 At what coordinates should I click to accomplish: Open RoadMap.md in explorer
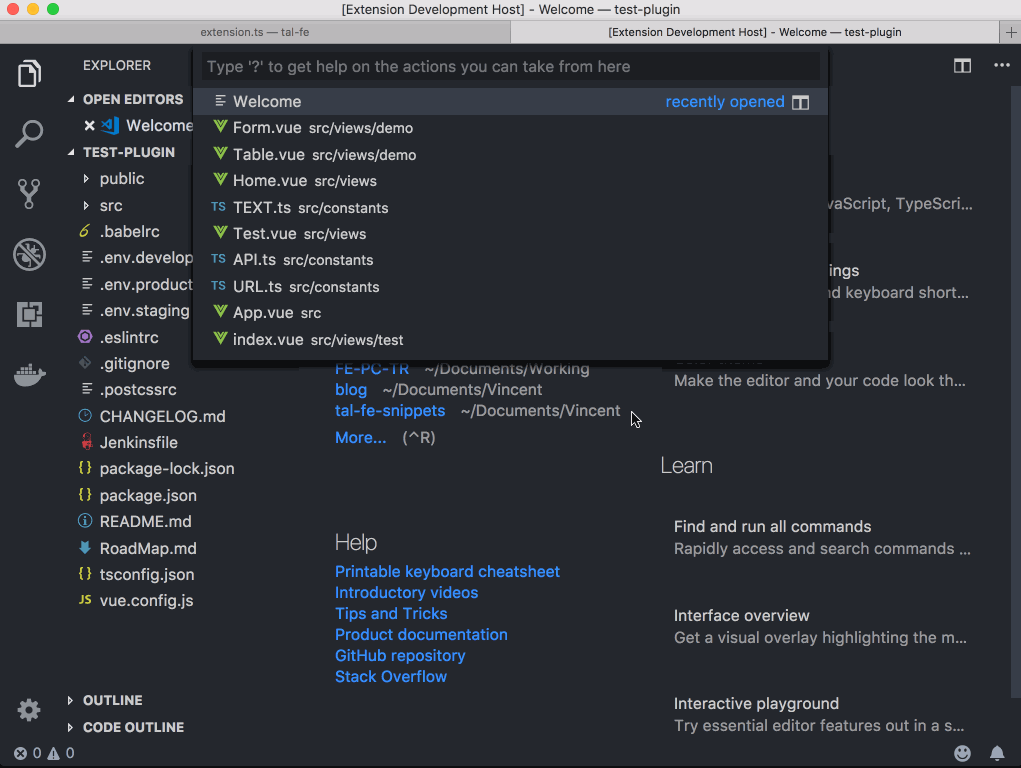148,548
